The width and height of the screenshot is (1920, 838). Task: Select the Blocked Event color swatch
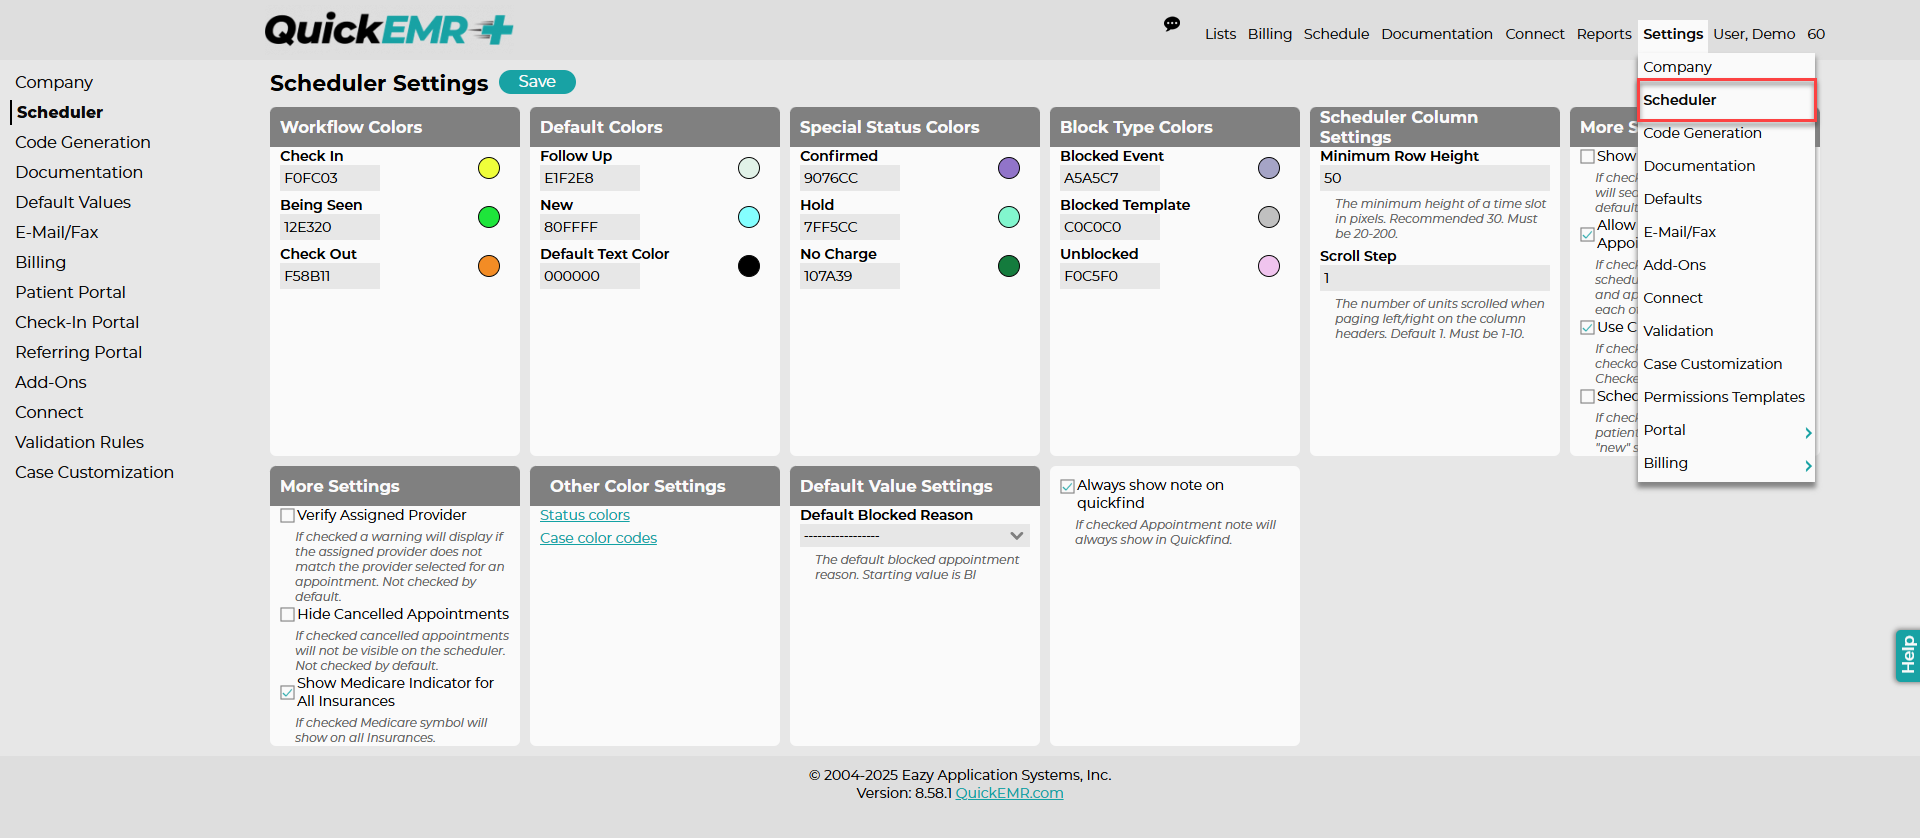[x=1269, y=168]
